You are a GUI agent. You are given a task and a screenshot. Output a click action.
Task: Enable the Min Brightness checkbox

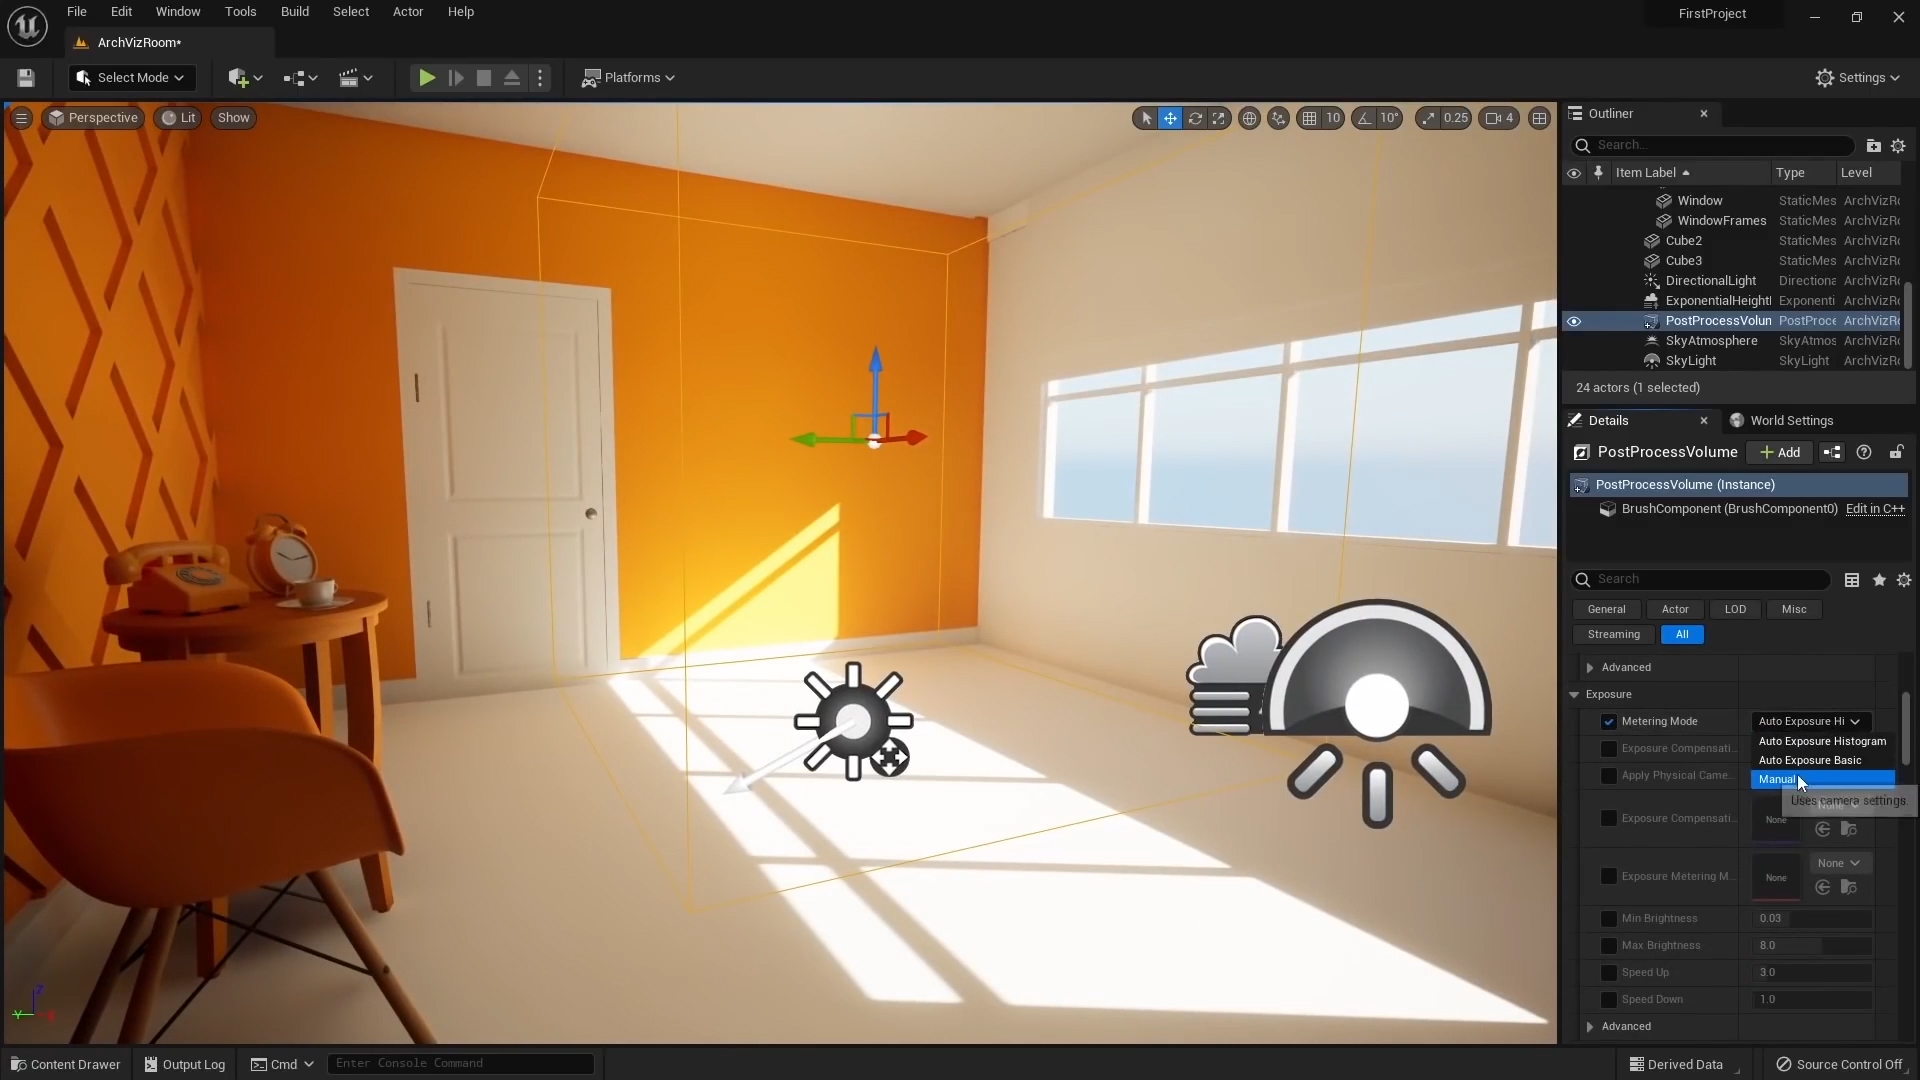1608,919
